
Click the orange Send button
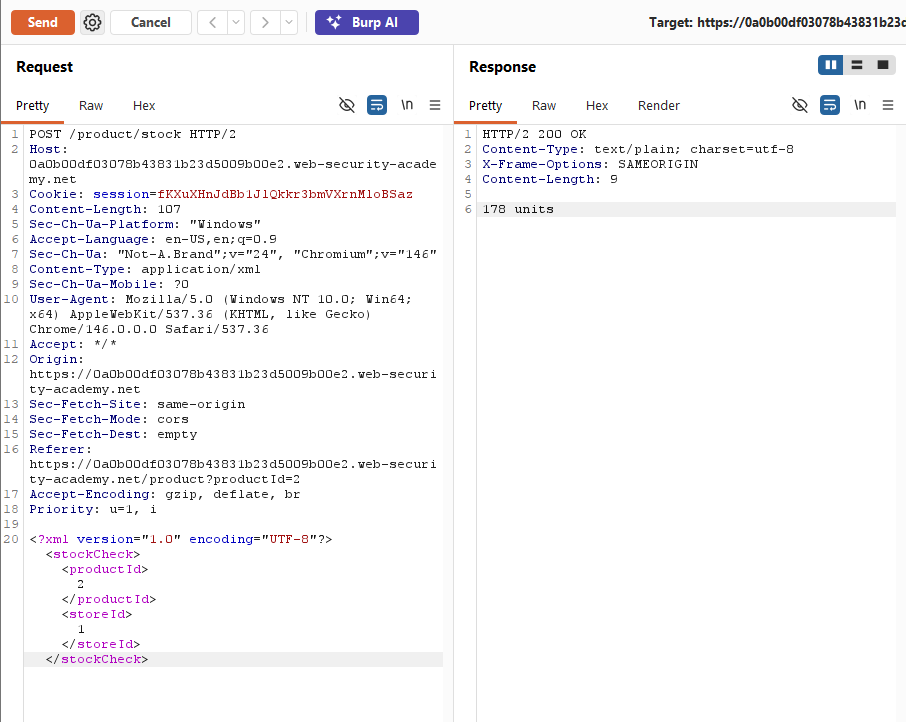[x=43, y=23]
